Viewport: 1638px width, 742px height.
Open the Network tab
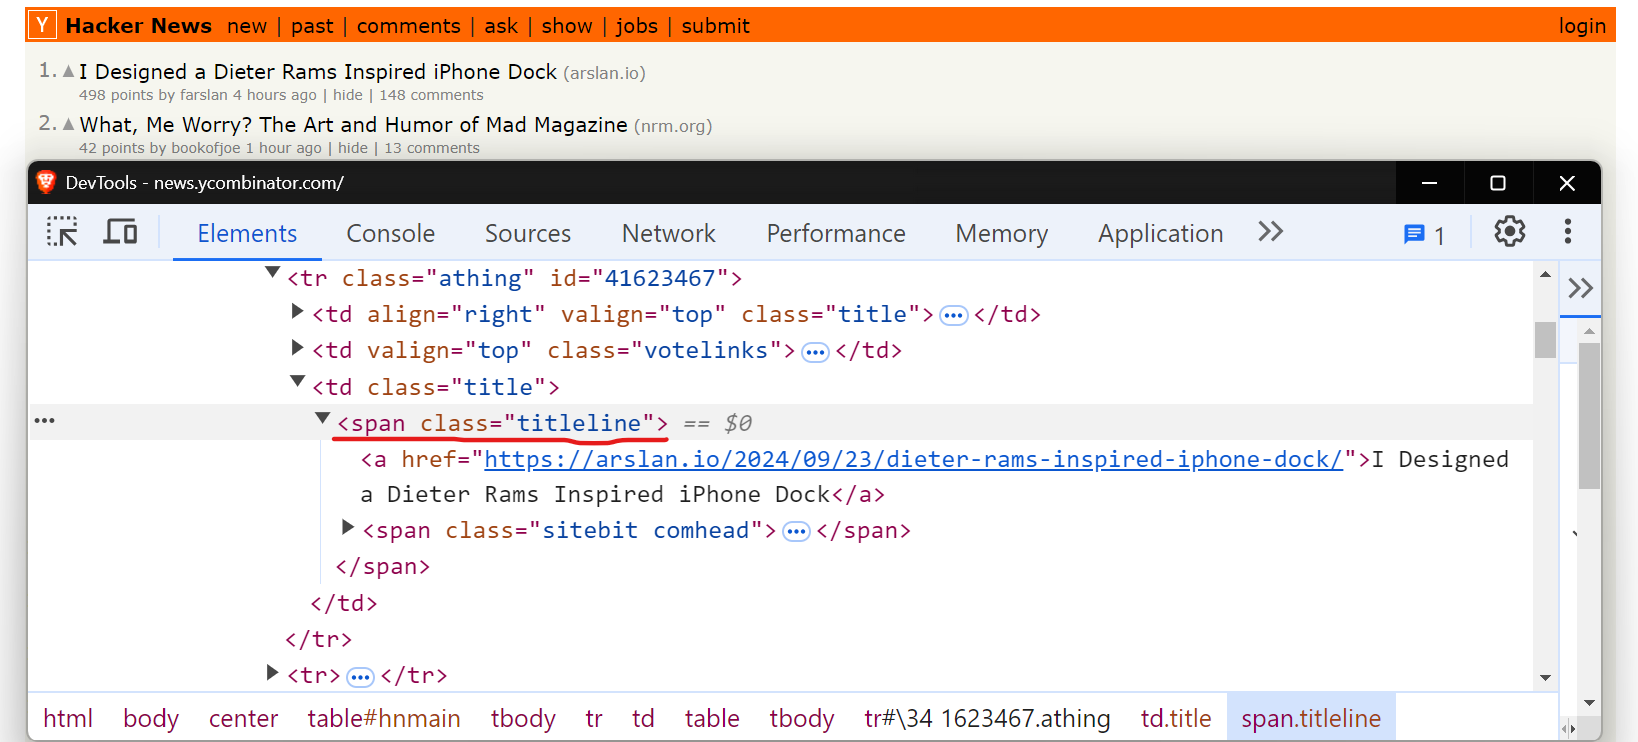click(669, 234)
